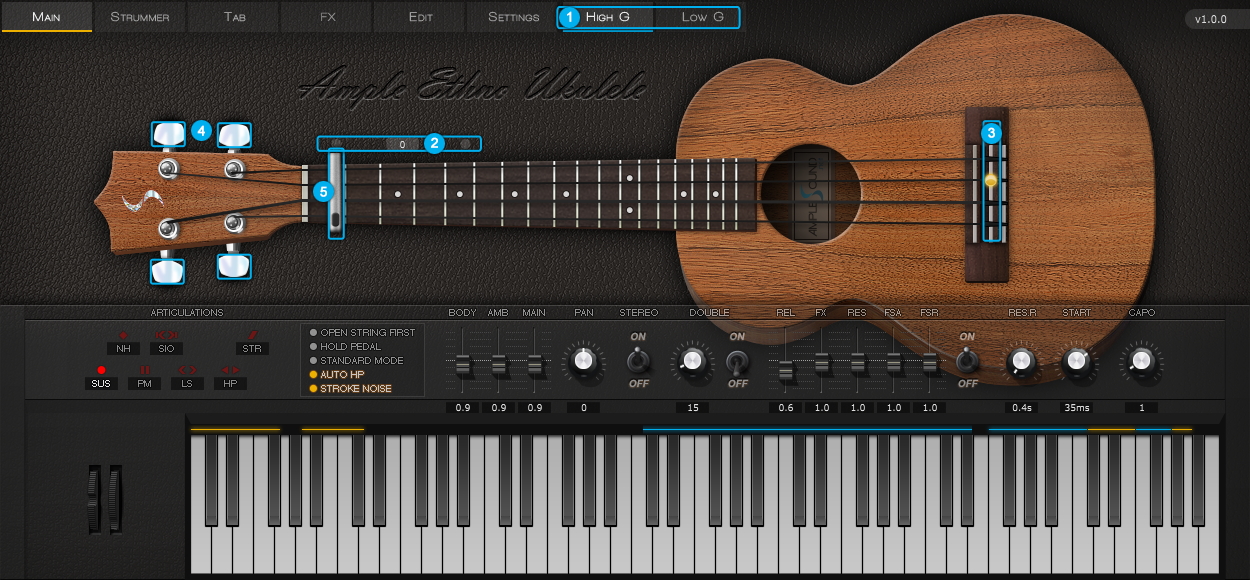Select SUS sustain articulation
The width and height of the screenshot is (1250, 580).
(101, 383)
